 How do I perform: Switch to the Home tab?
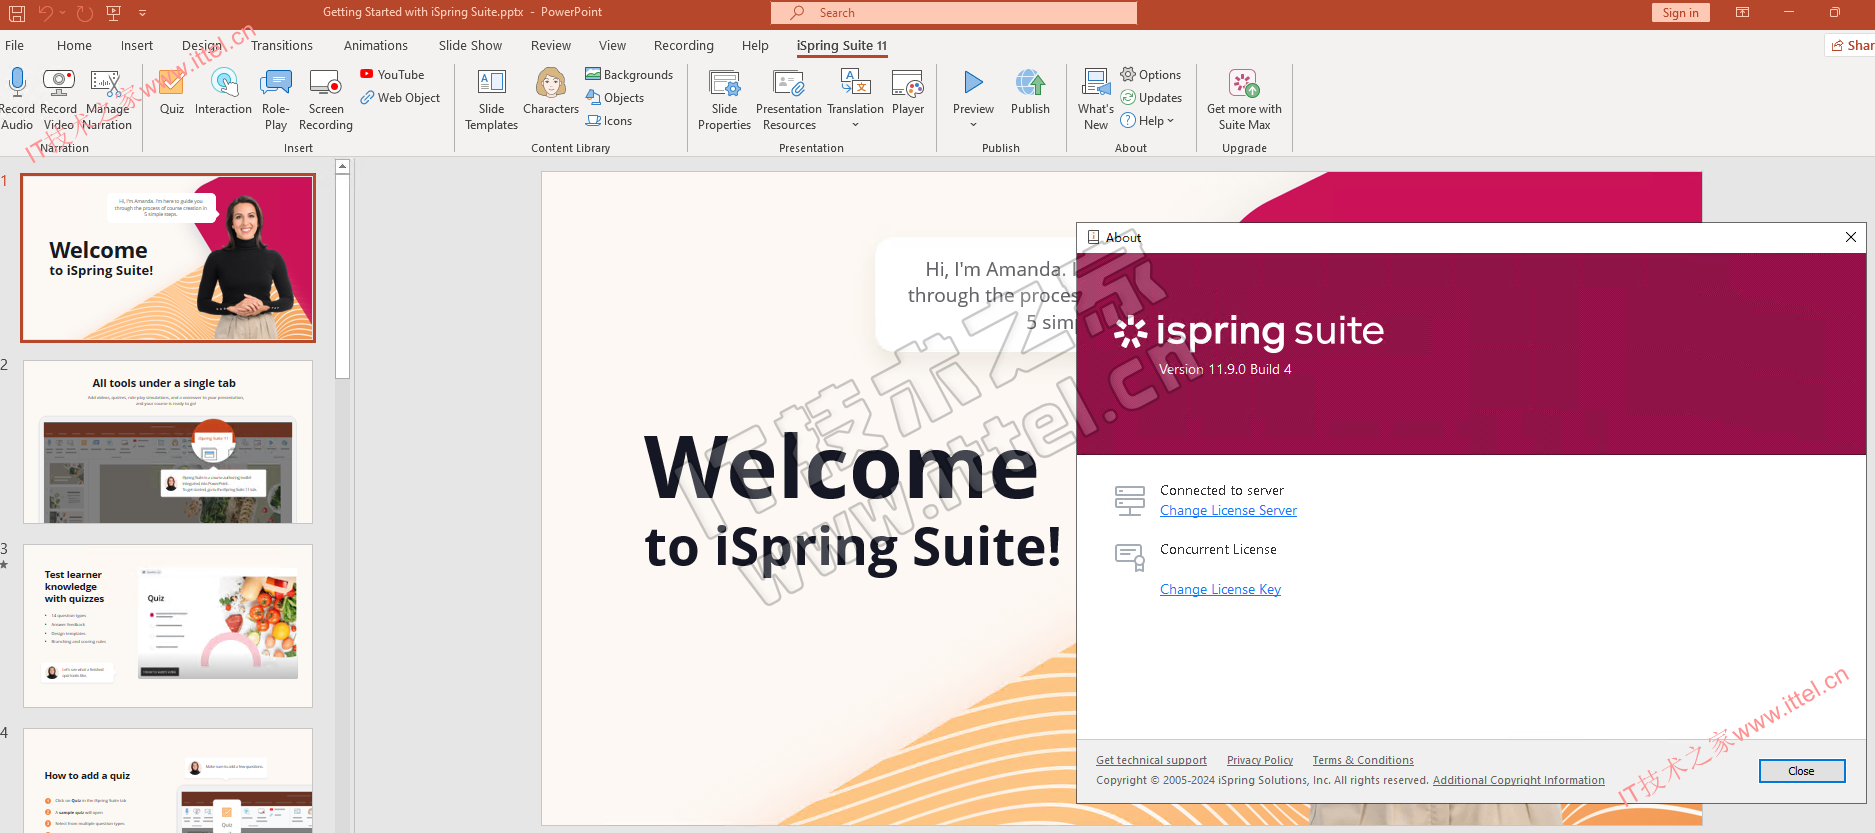[74, 45]
